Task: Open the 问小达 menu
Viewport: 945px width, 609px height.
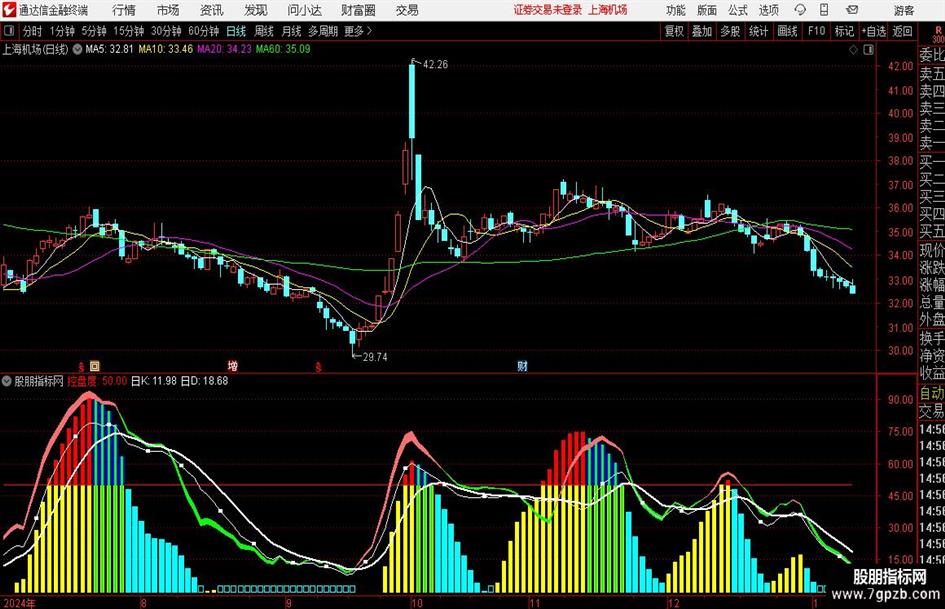Action: 304,10
